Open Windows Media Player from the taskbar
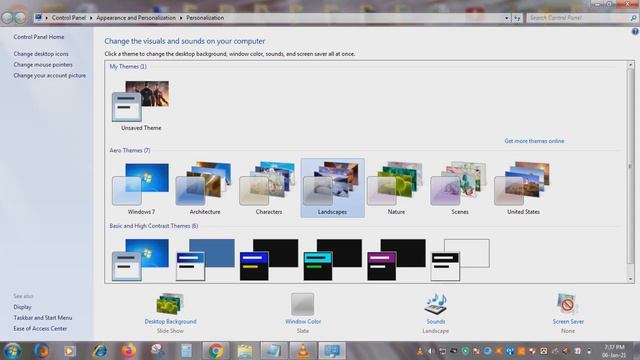The width and height of the screenshot is (640, 360). (69, 351)
